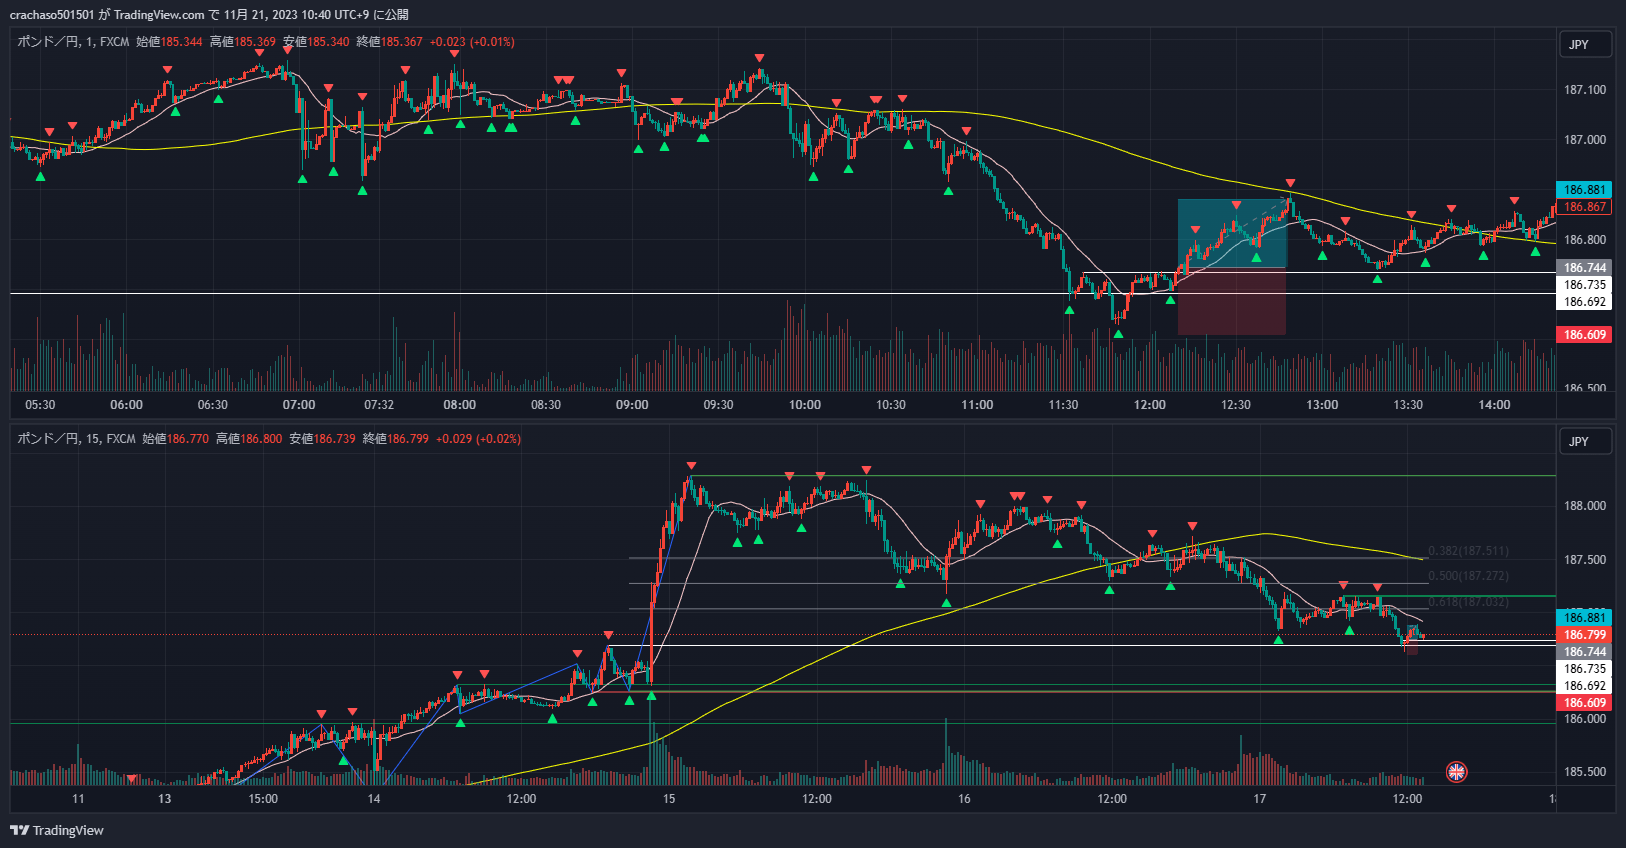
Task: Open the JPY currency selector on the 15-minute chart
Action: pos(1586,441)
